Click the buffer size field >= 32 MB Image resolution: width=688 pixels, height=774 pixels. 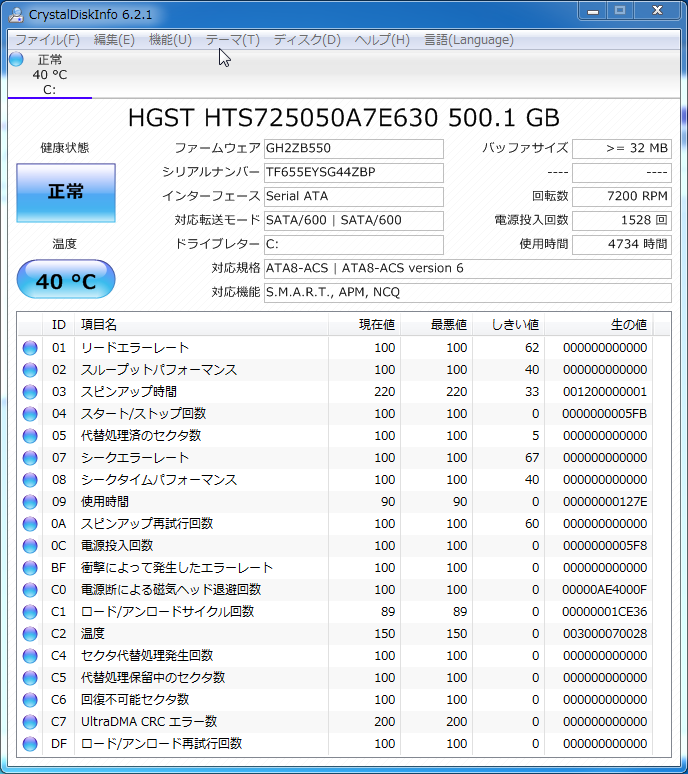622,149
